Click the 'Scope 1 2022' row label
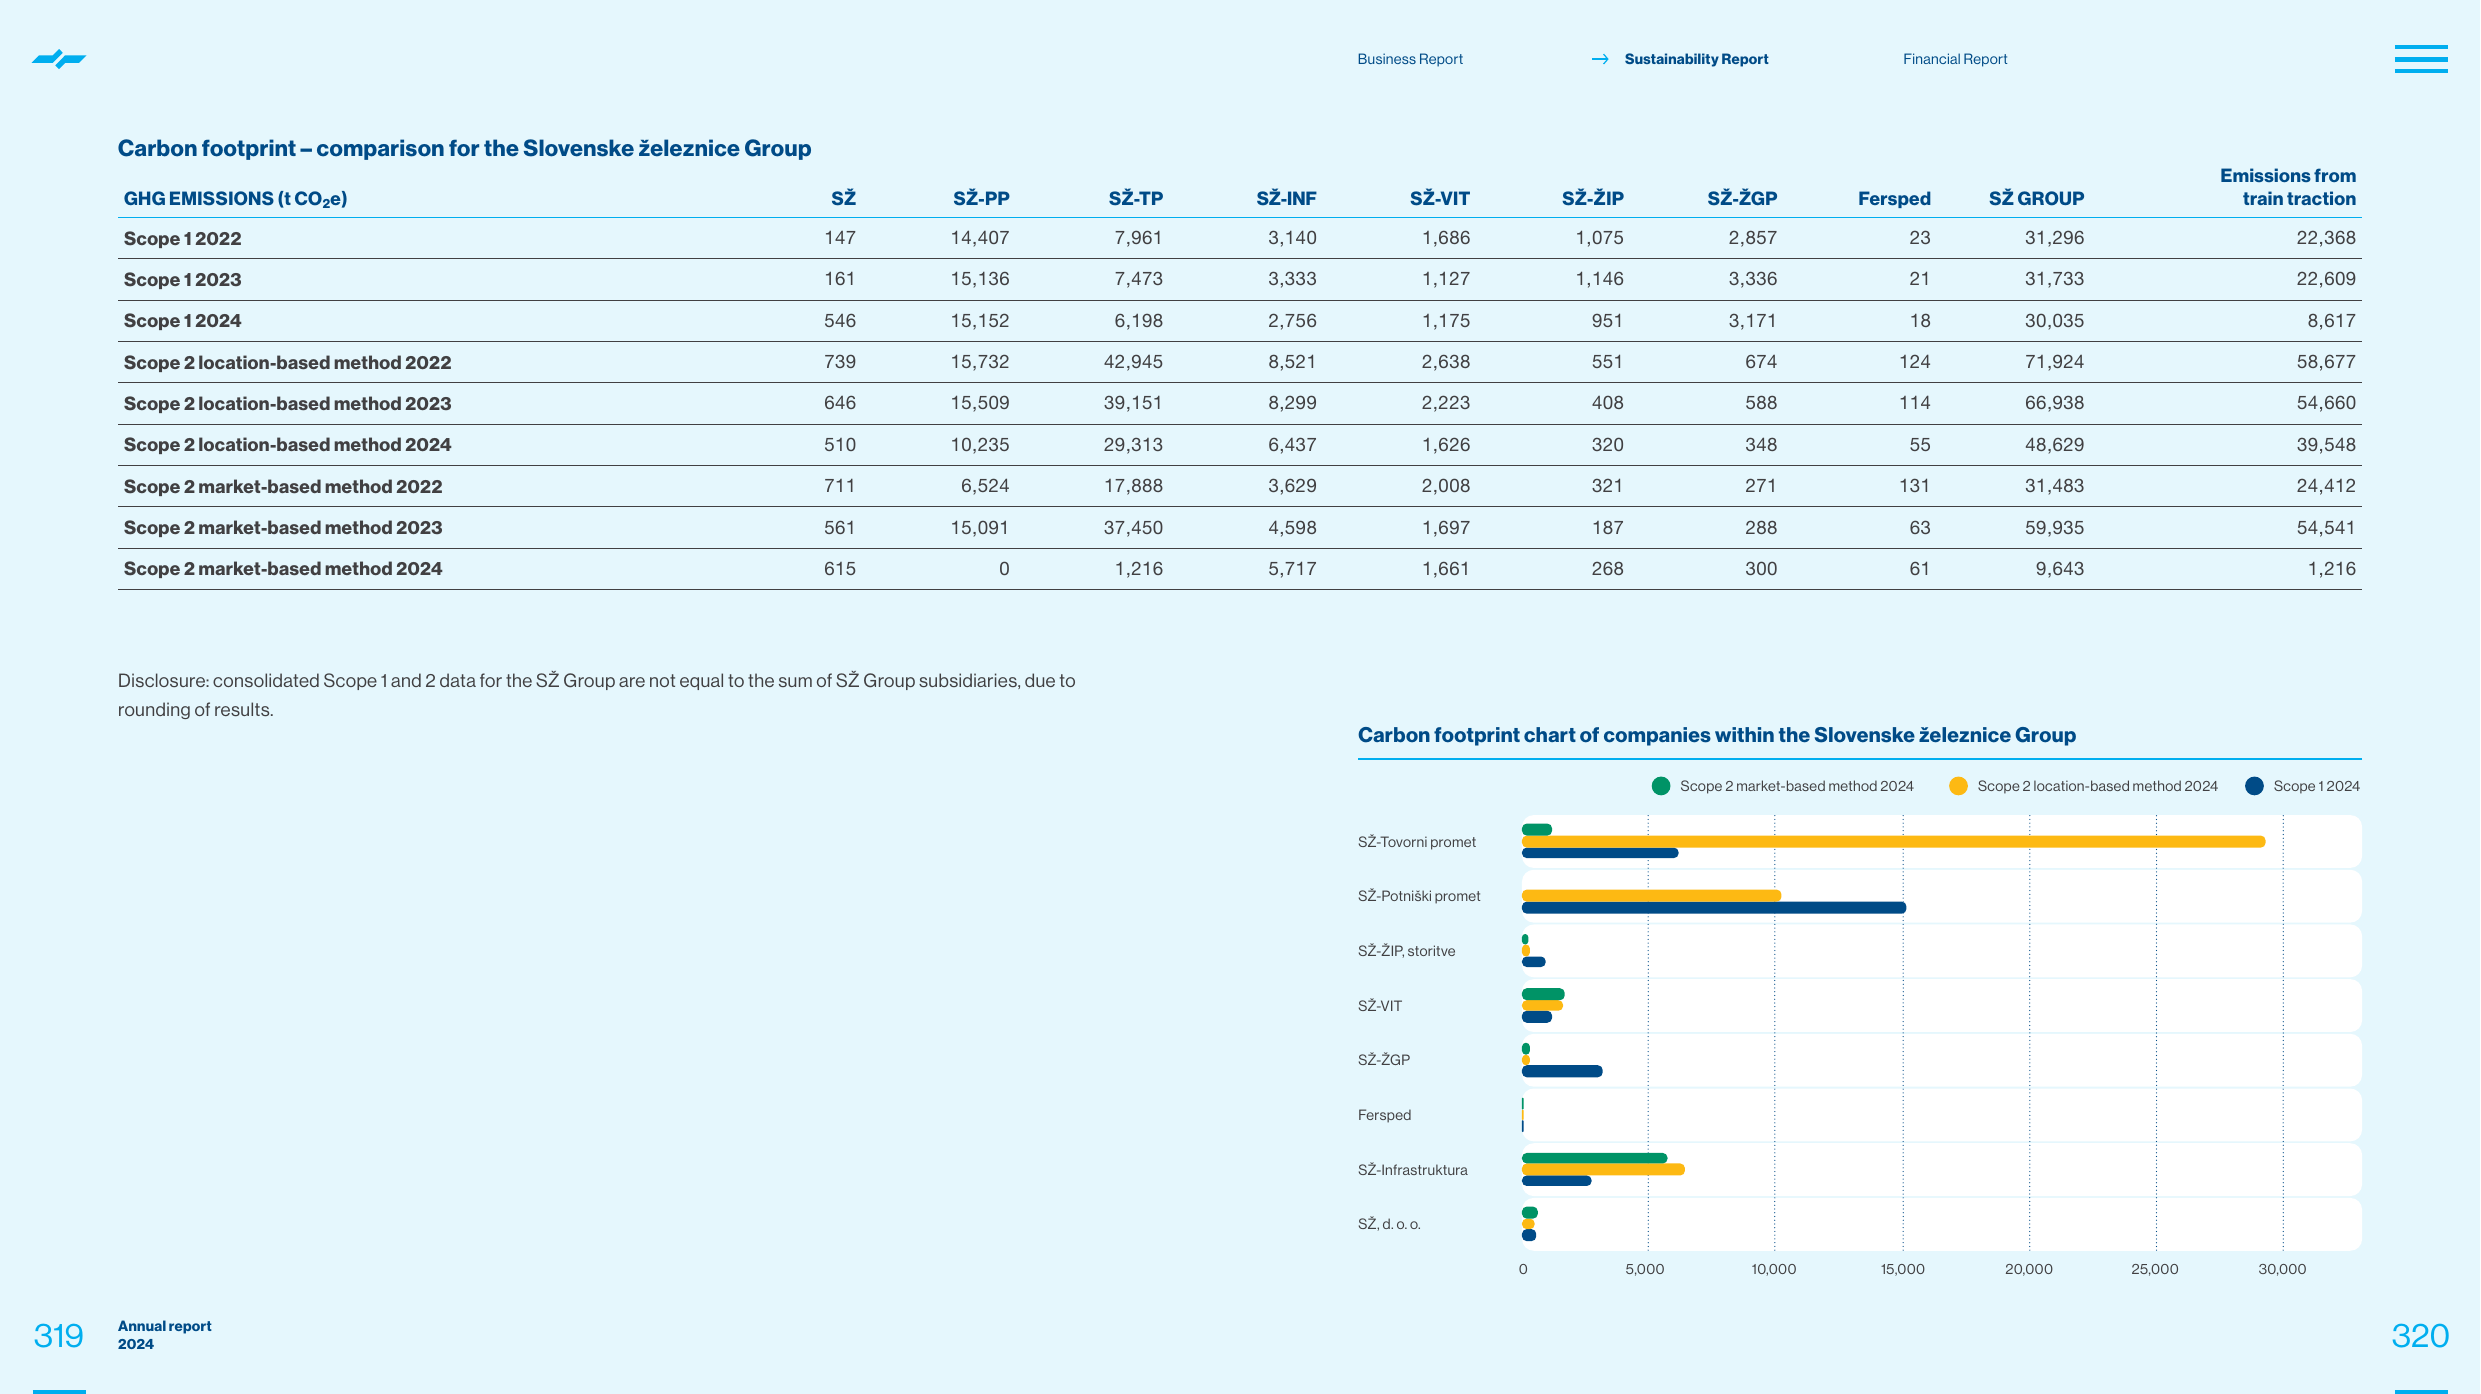 click(x=182, y=238)
